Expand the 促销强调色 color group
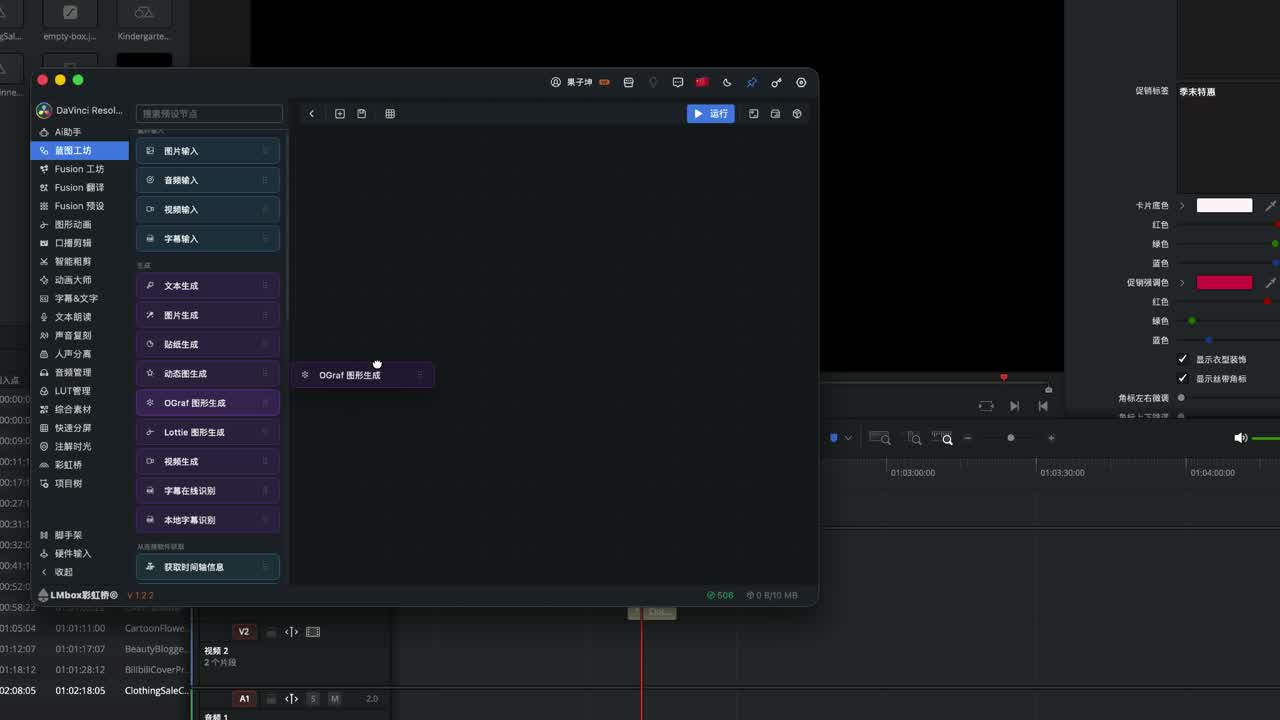The image size is (1280, 720). tap(1182, 283)
